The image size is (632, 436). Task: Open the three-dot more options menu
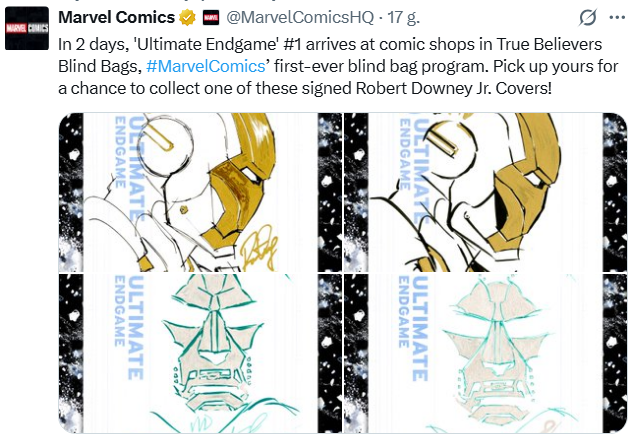point(617,18)
